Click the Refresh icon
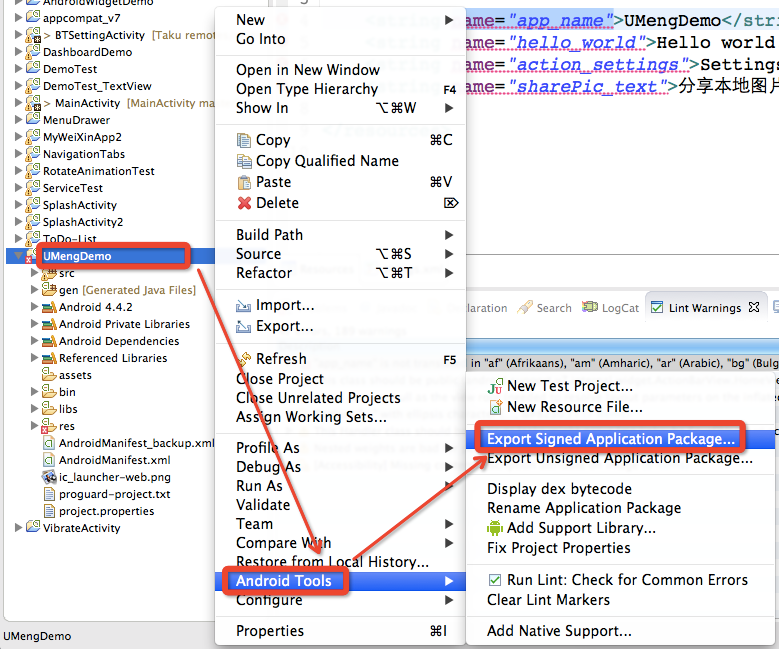This screenshot has height=649, width=779. (245, 359)
